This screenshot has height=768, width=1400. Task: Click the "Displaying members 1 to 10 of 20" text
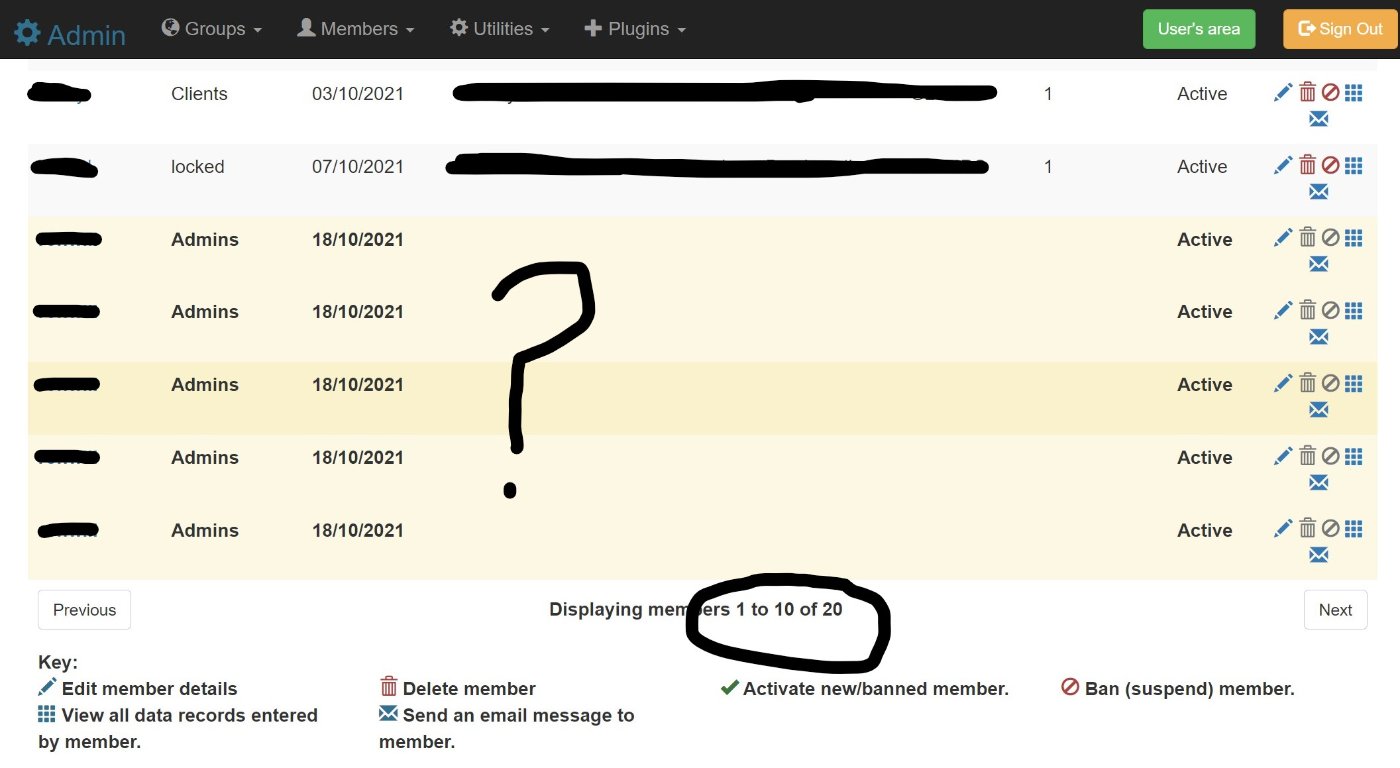pyautogui.click(x=696, y=610)
